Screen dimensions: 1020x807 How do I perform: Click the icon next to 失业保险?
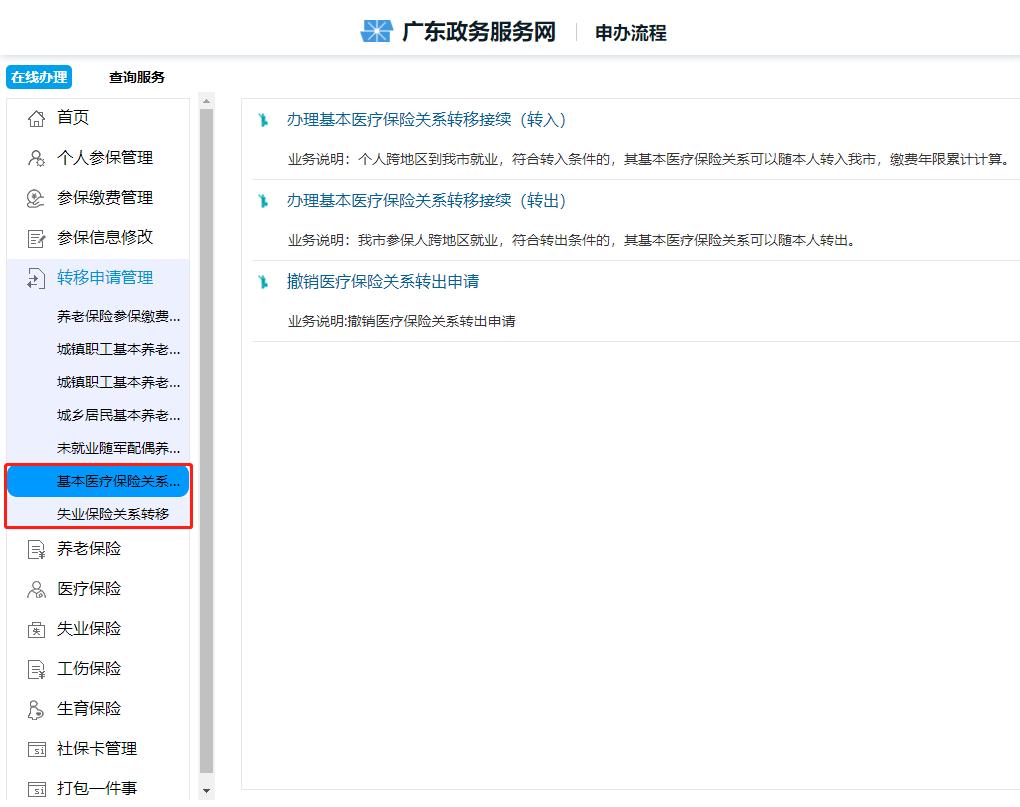[x=35, y=628]
